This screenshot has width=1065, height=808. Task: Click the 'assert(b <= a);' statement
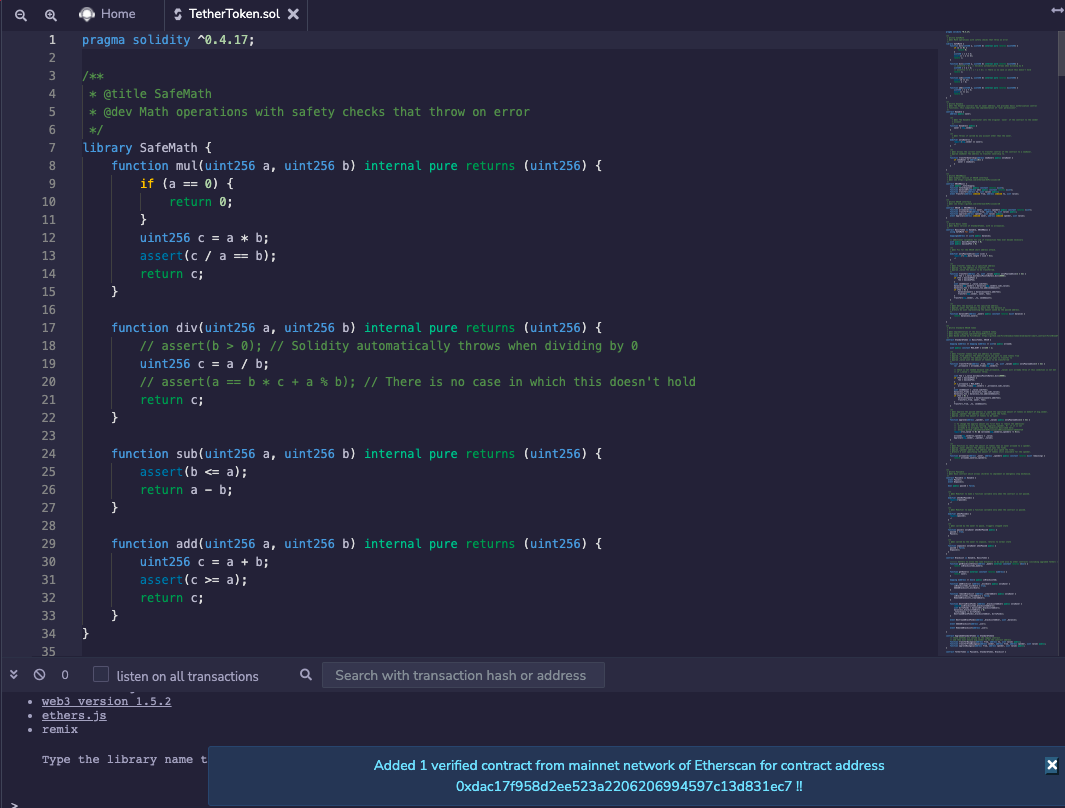tap(194, 472)
